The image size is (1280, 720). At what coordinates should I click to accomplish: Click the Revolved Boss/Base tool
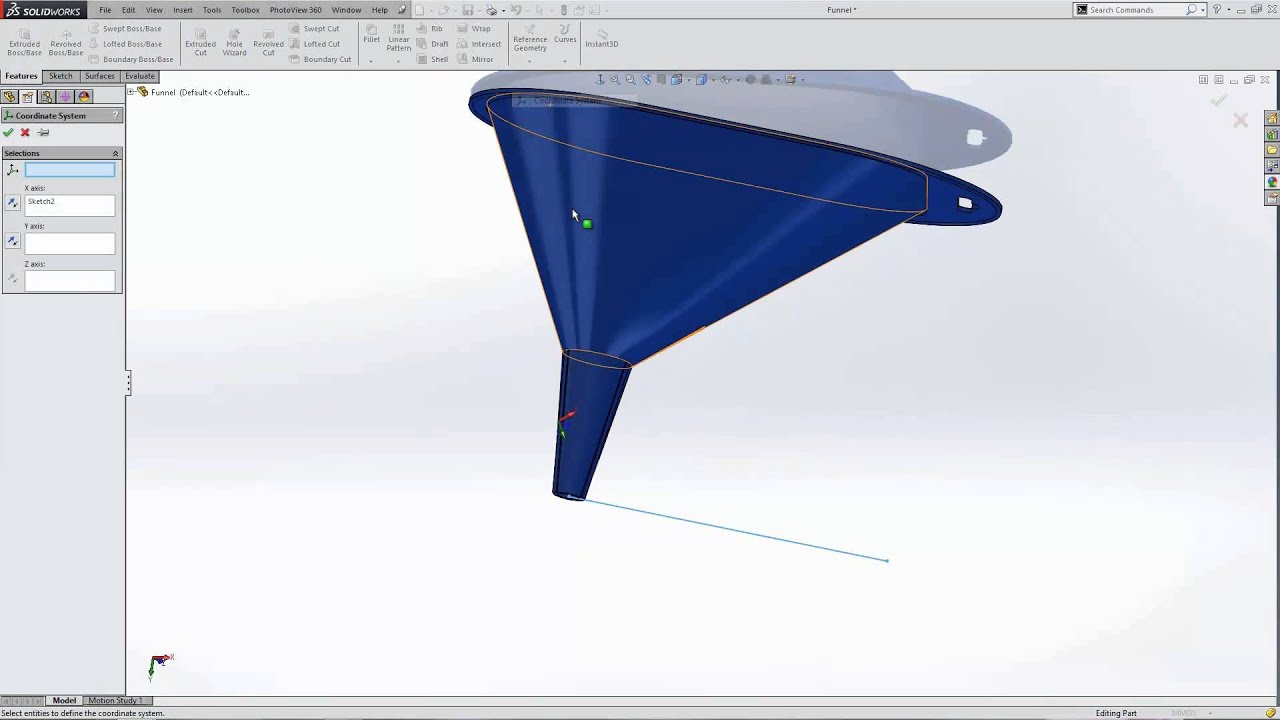(66, 42)
